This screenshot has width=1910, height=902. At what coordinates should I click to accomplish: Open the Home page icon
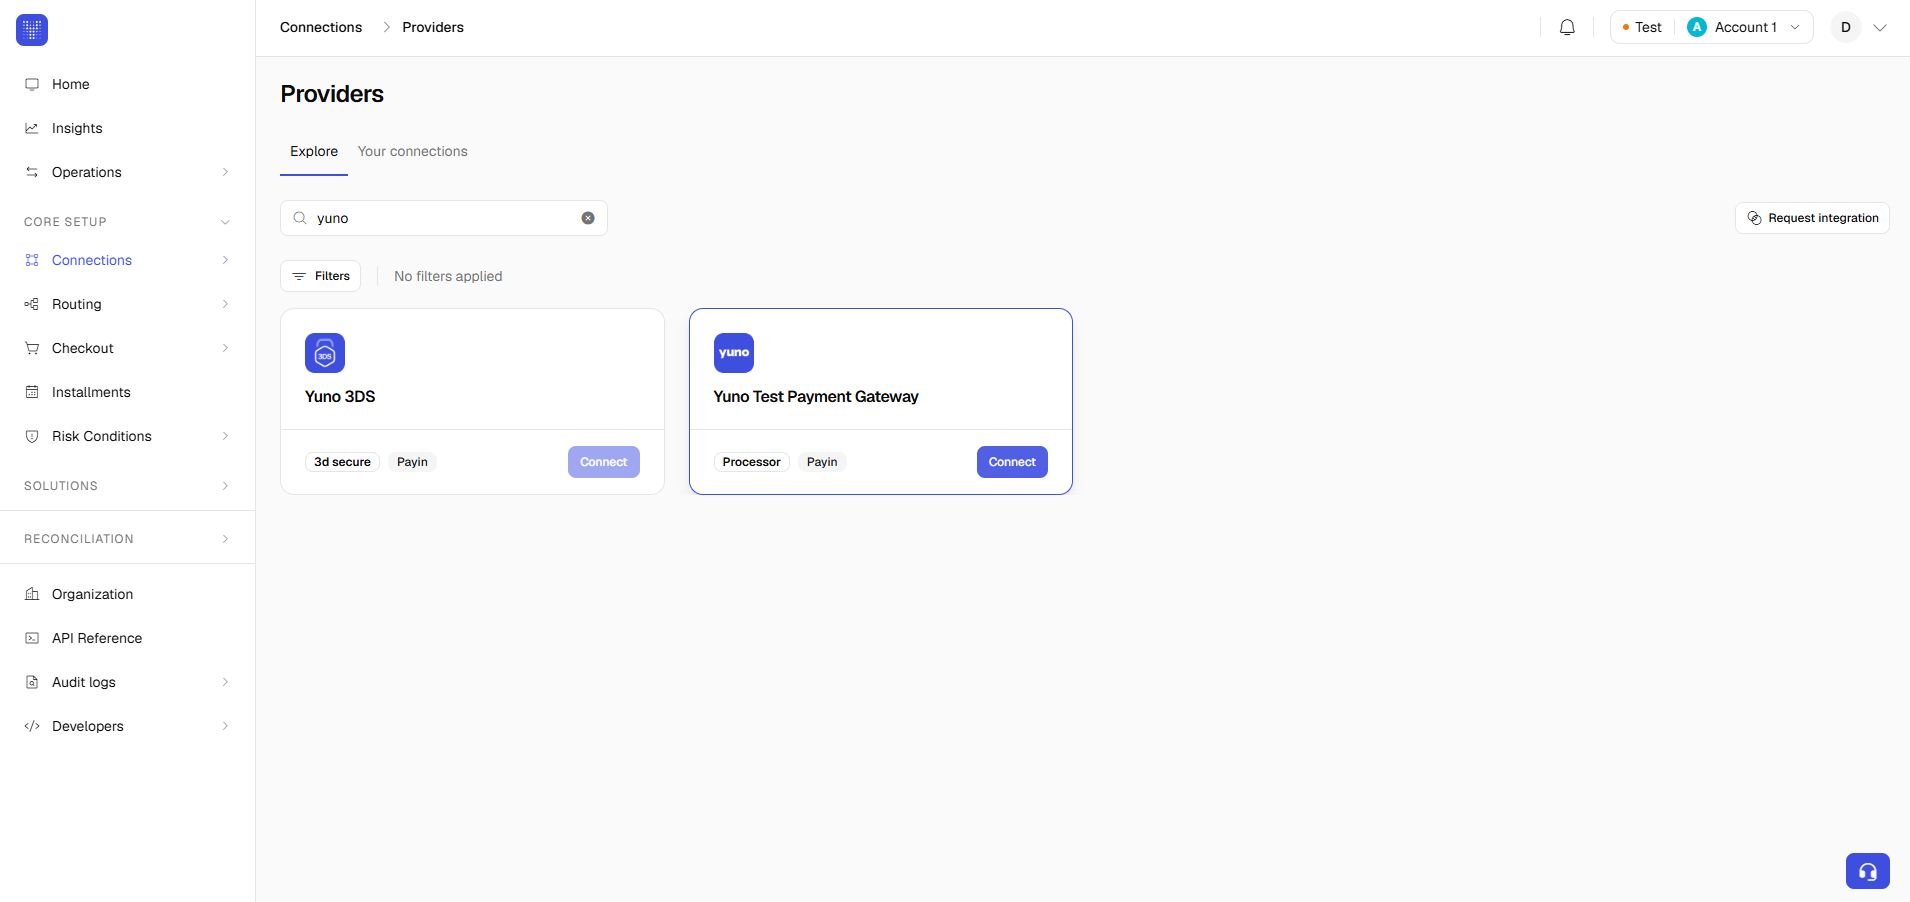click(32, 84)
